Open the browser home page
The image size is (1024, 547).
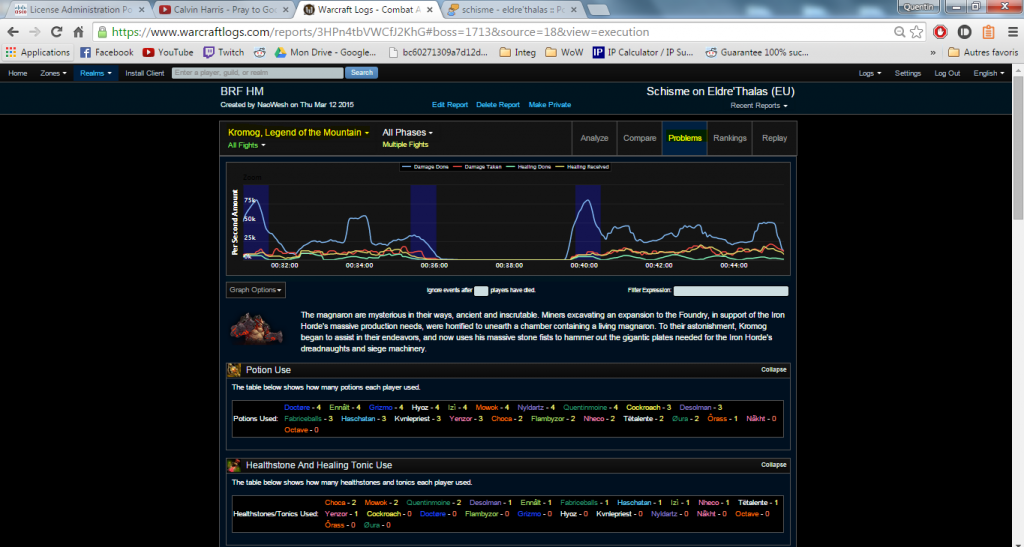click(78, 32)
